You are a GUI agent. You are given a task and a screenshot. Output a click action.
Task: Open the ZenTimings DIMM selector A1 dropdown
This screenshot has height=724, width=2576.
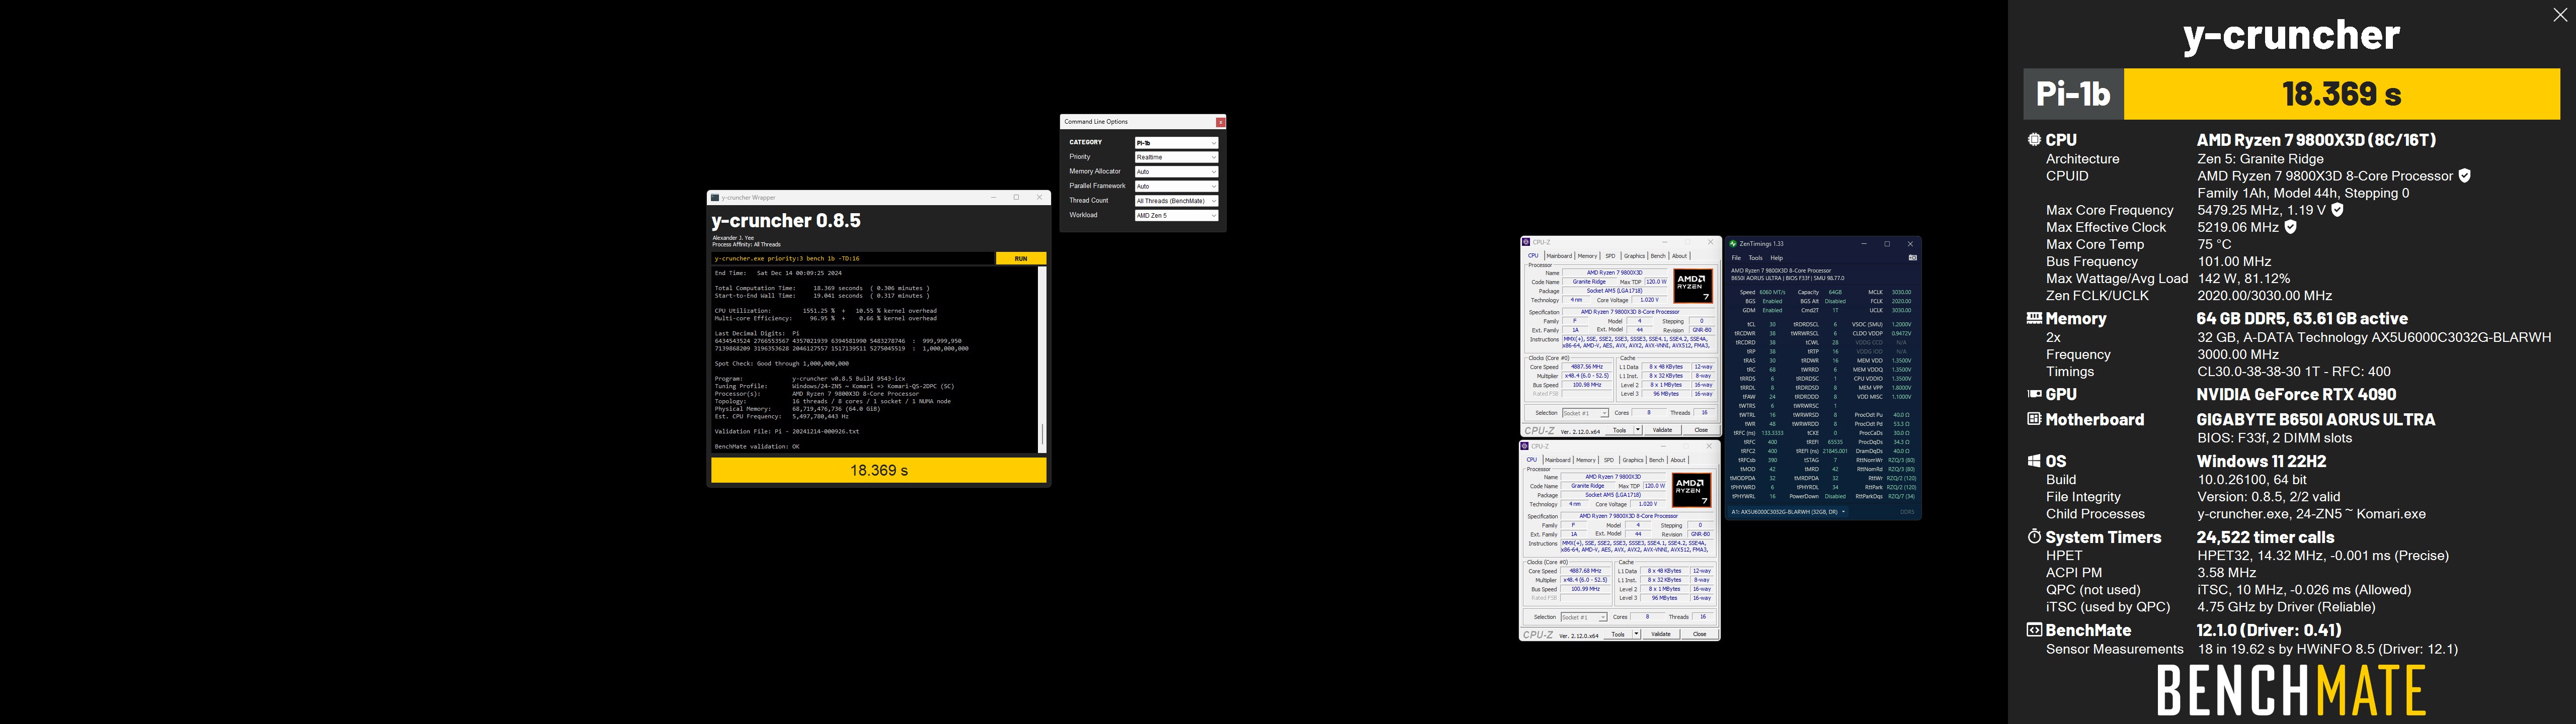[x=1788, y=512]
